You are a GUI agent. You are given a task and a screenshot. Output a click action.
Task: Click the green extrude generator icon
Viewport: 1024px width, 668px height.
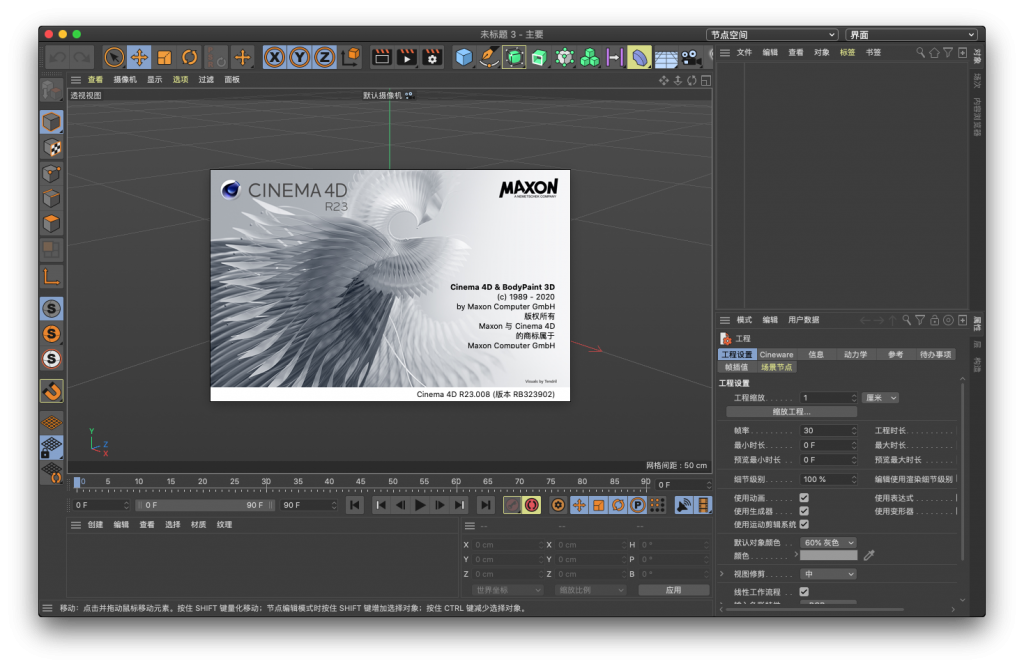(x=539, y=57)
